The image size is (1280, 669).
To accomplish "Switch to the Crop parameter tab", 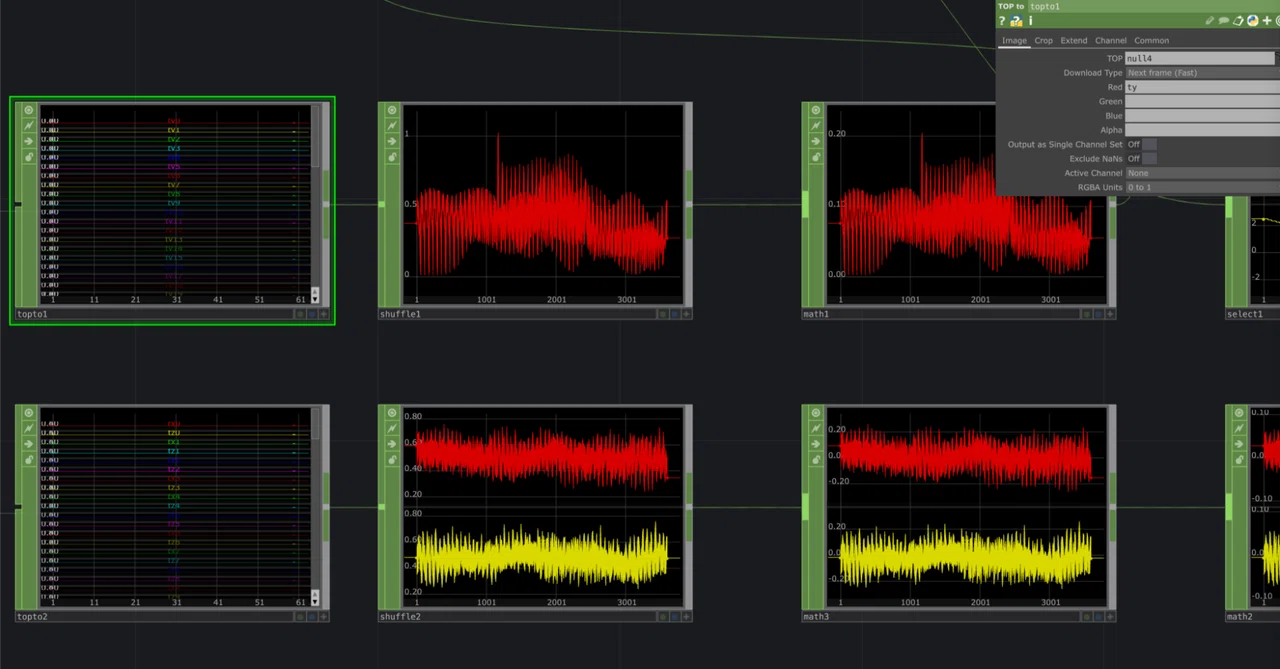I will [1043, 41].
